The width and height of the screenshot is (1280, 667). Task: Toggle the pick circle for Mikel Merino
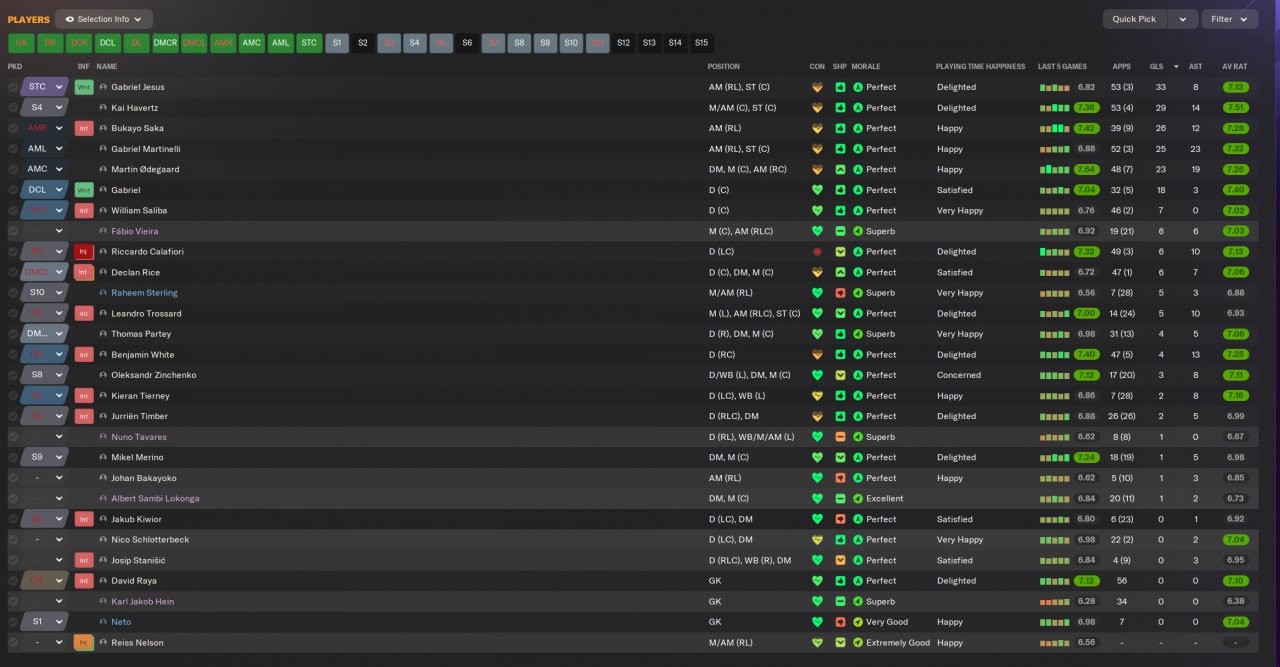point(13,458)
